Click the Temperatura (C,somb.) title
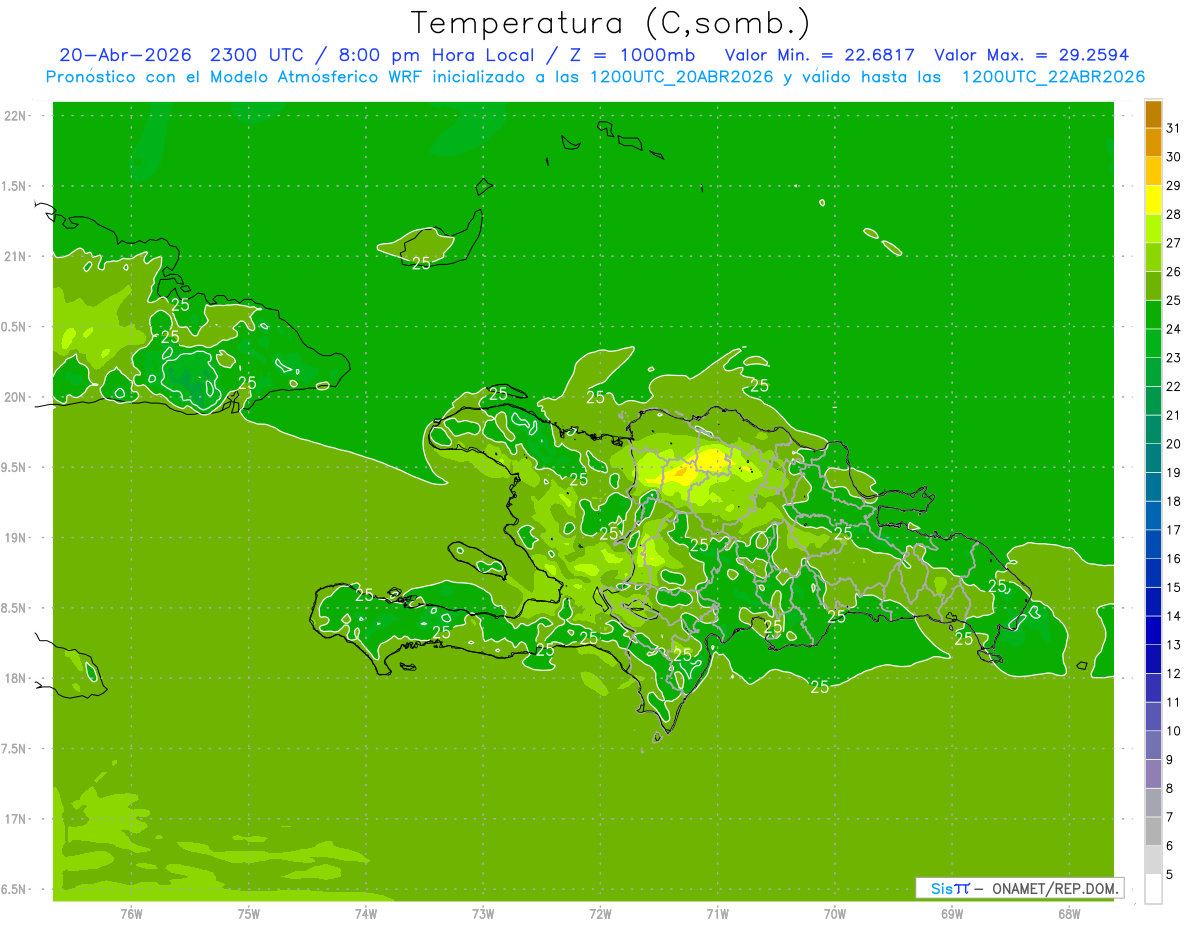This screenshot has width=1200, height=927. pyautogui.click(x=610, y=22)
